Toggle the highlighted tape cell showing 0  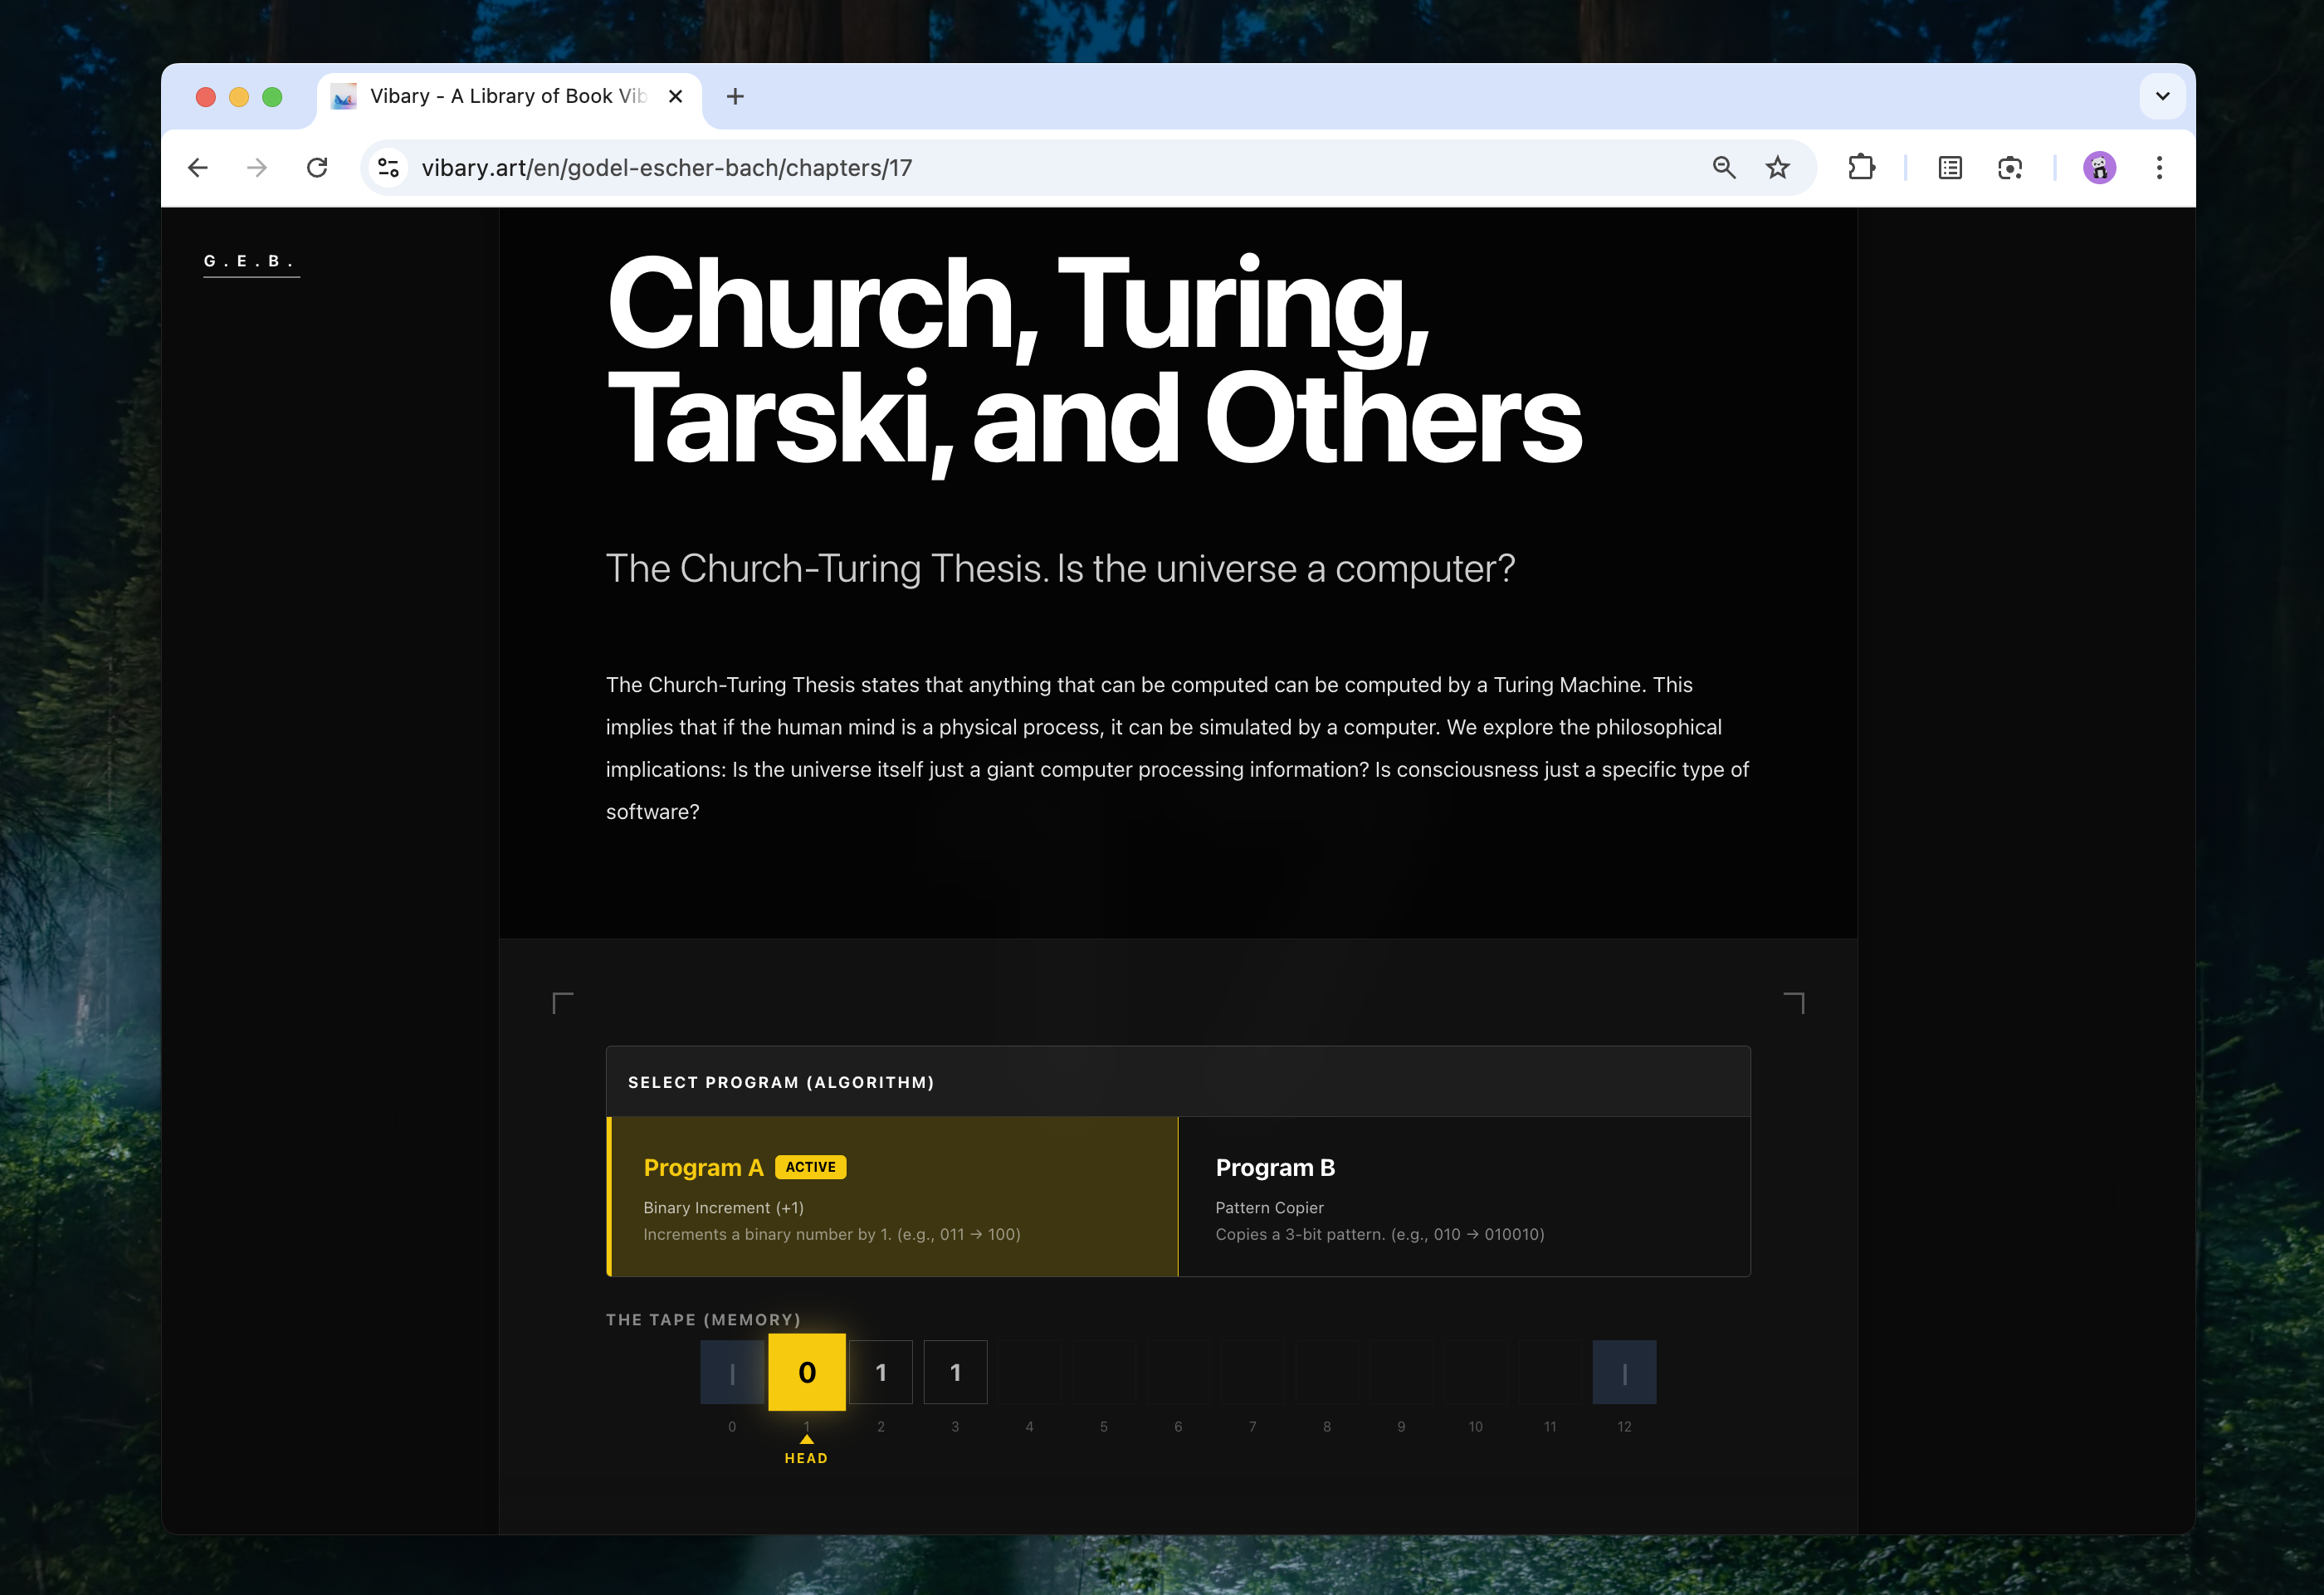pos(806,1372)
